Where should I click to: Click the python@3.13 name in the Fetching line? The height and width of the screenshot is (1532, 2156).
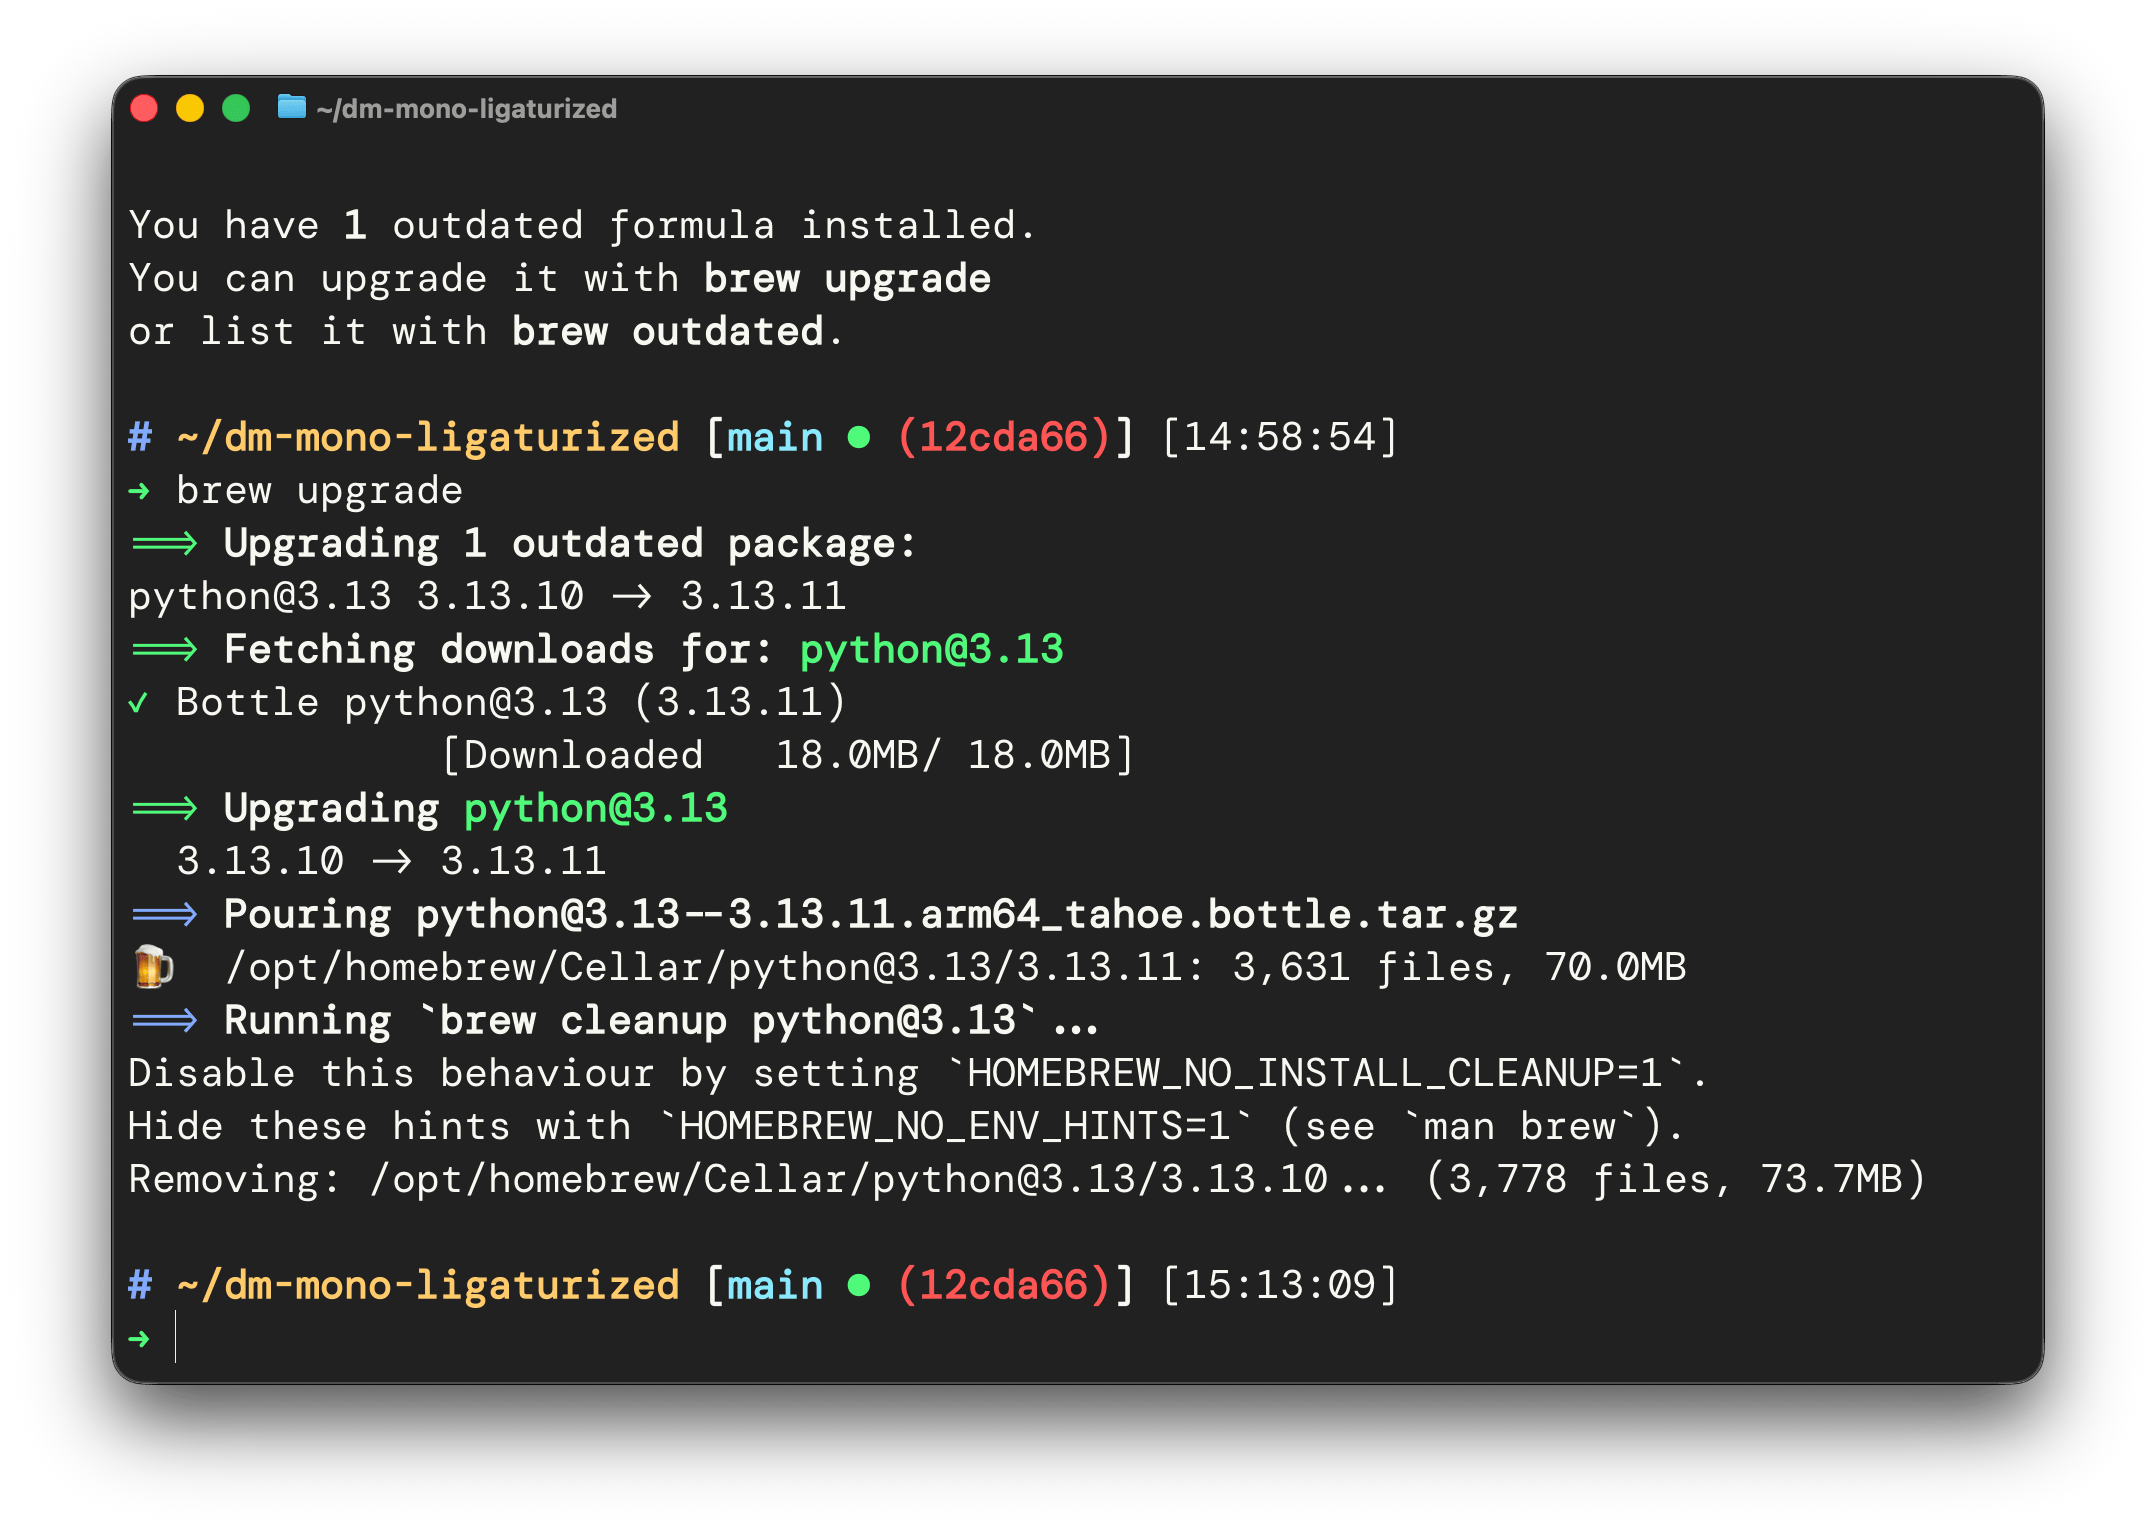(931, 648)
